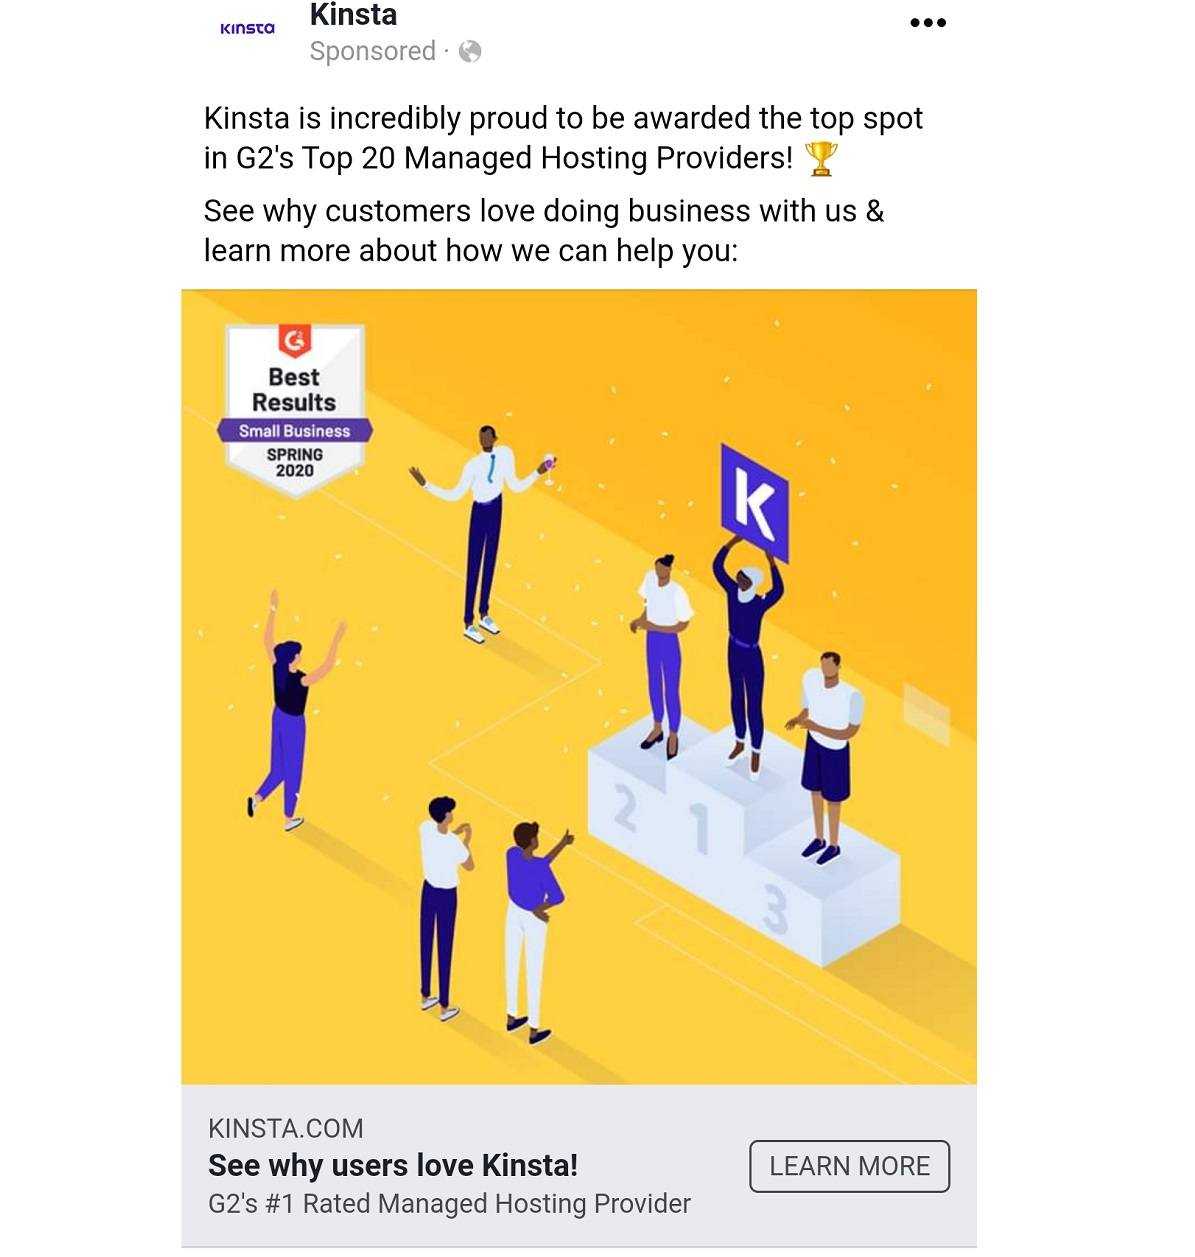
Task: Click the purple K sign
Action: (755, 502)
